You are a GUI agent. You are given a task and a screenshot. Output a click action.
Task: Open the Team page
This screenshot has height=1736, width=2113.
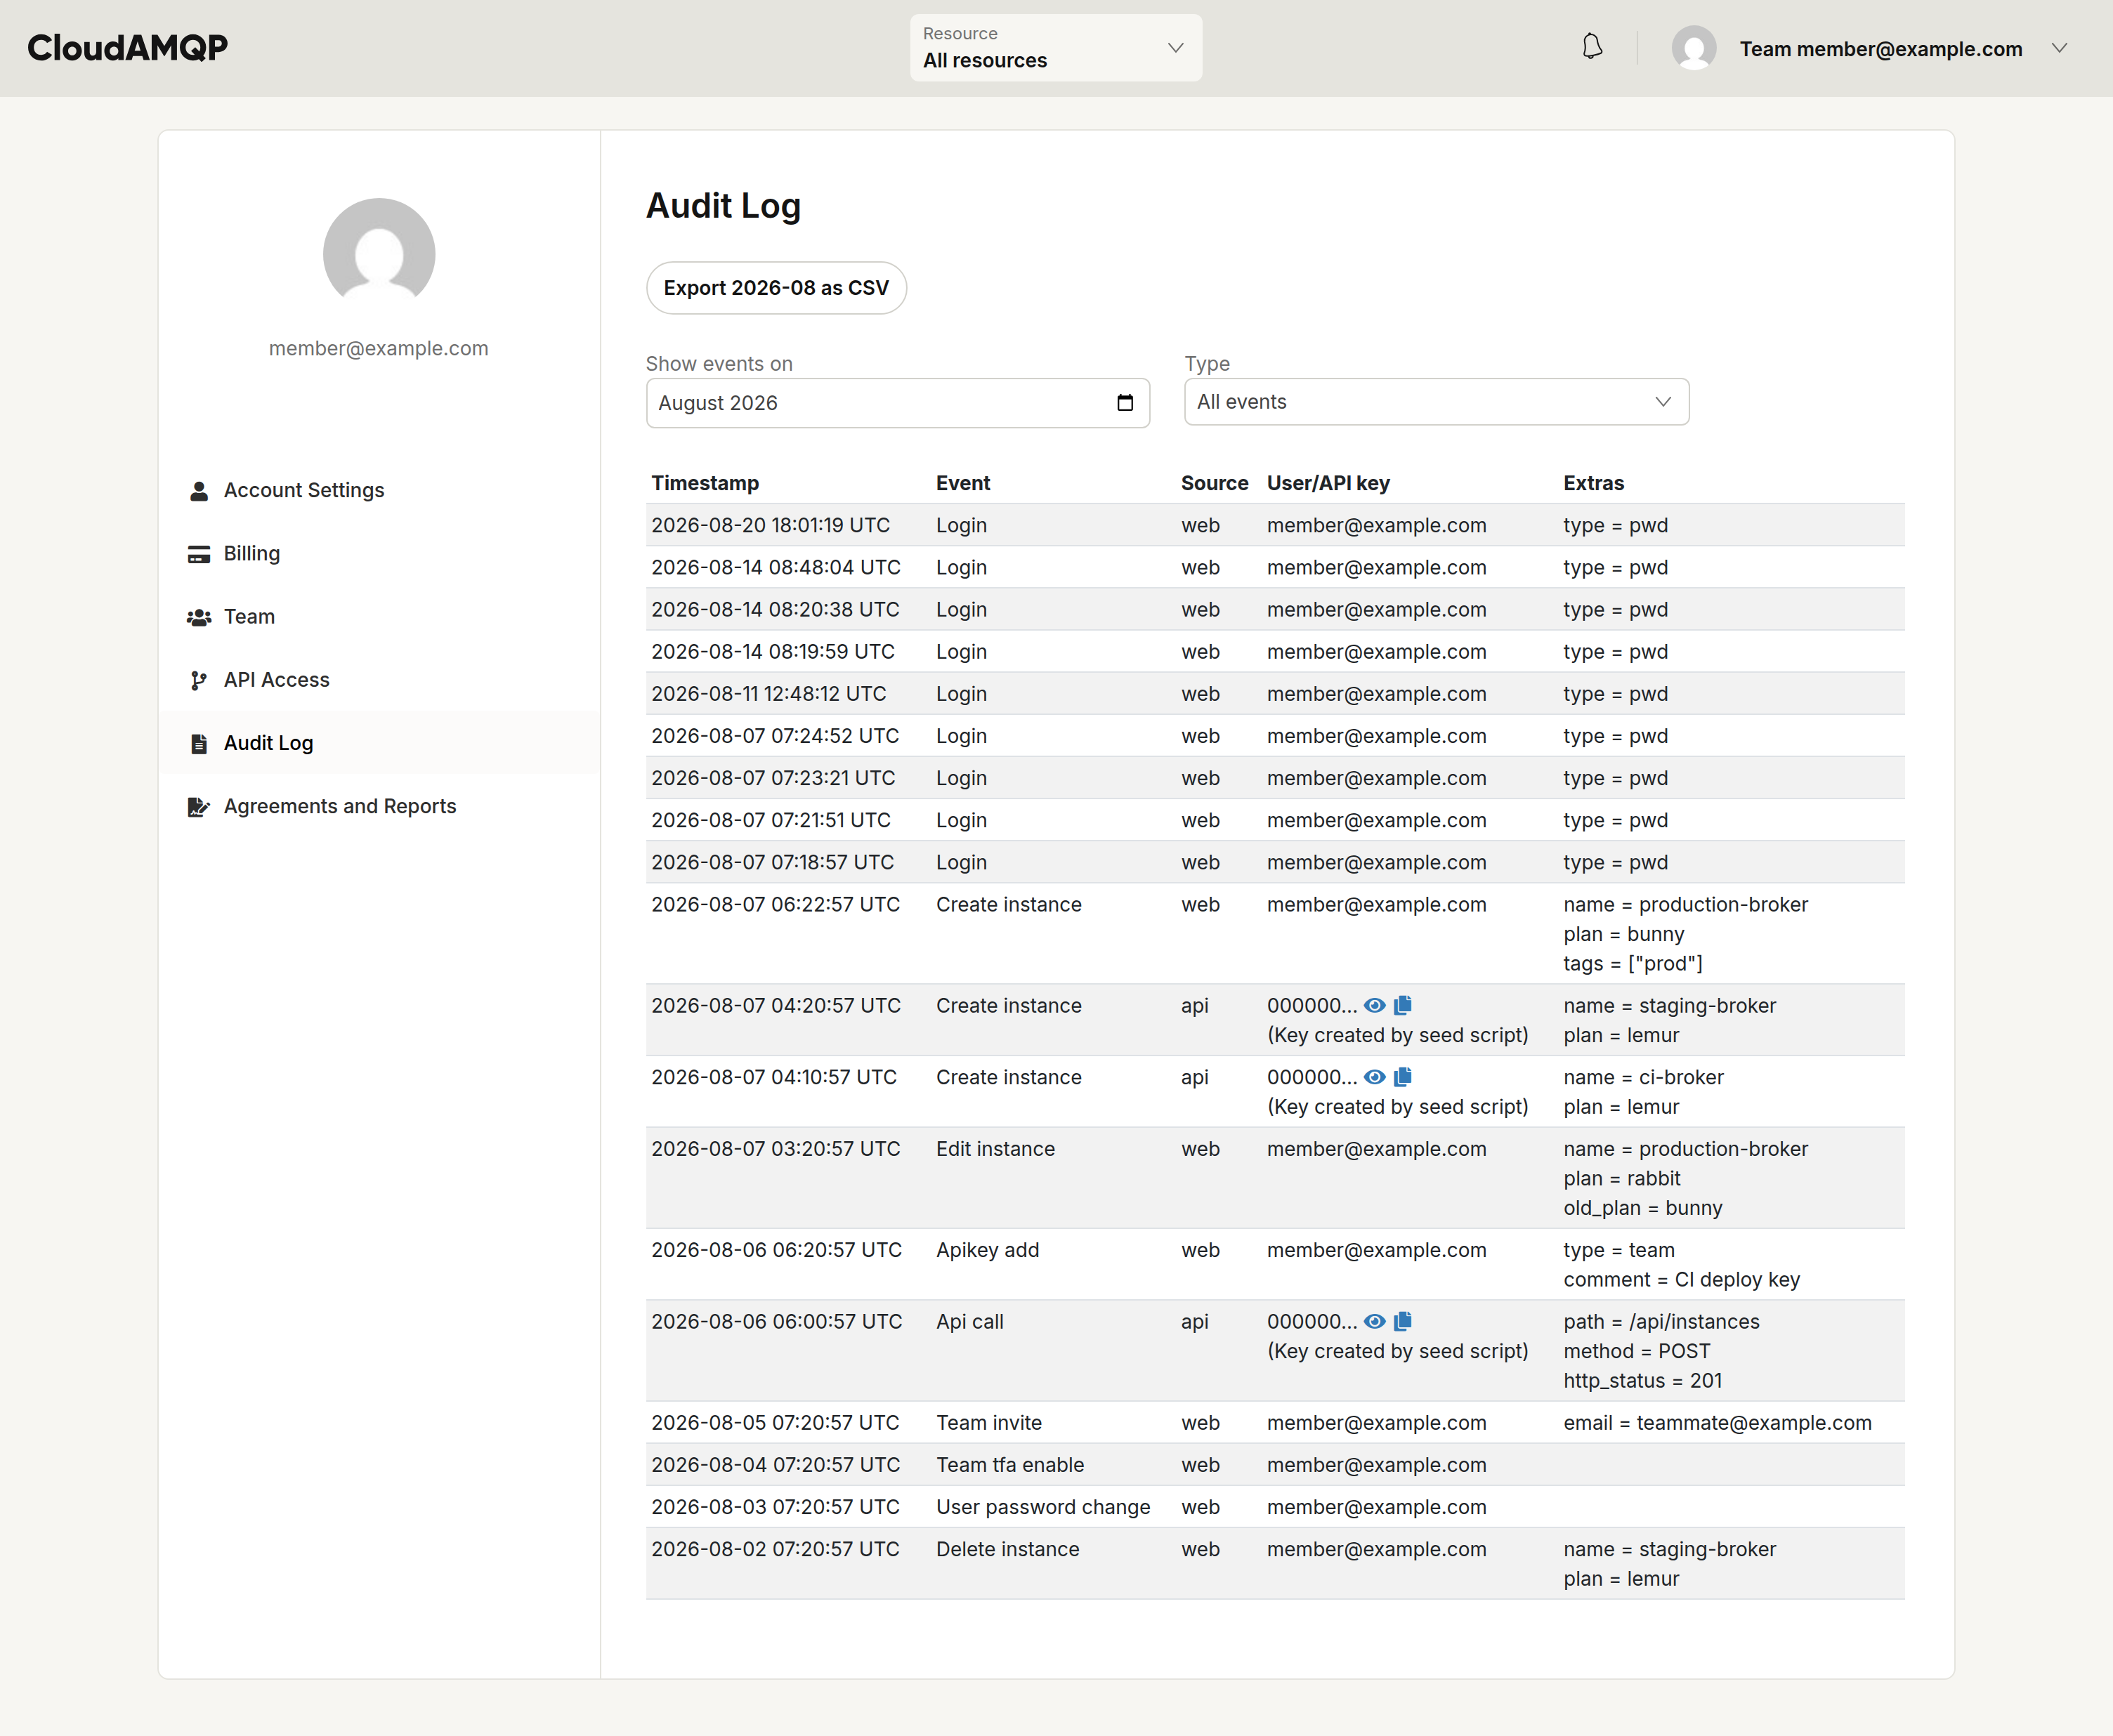pyautogui.click(x=249, y=616)
